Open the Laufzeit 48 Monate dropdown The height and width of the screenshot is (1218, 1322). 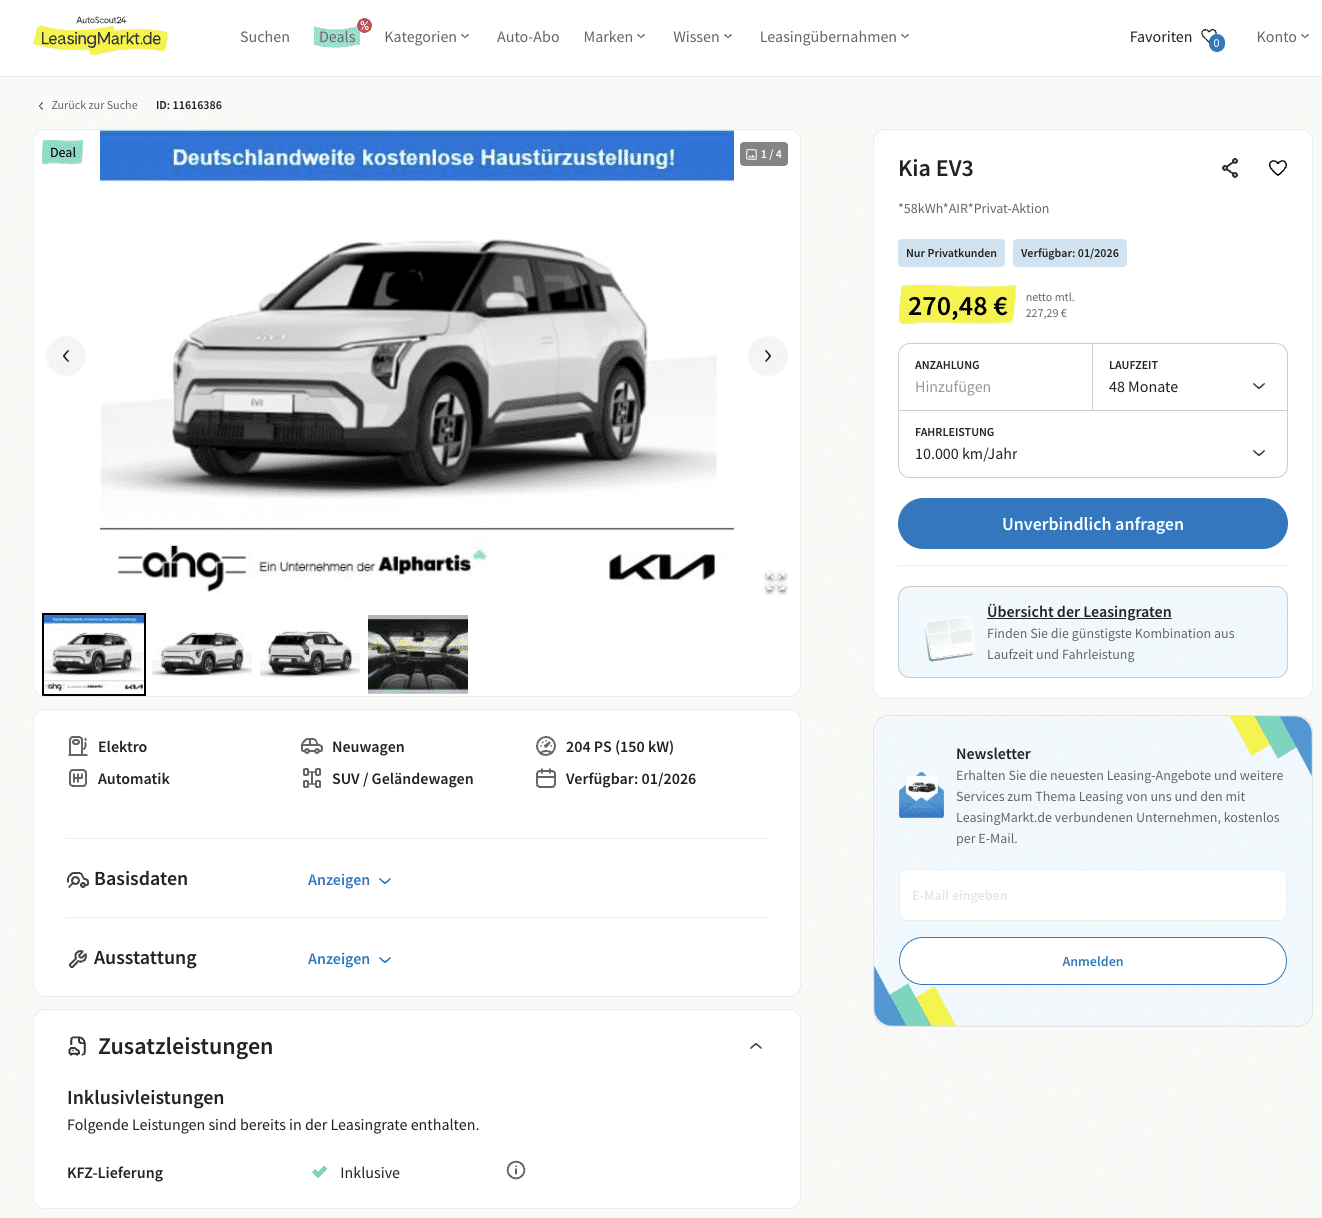click(1189, 377)
